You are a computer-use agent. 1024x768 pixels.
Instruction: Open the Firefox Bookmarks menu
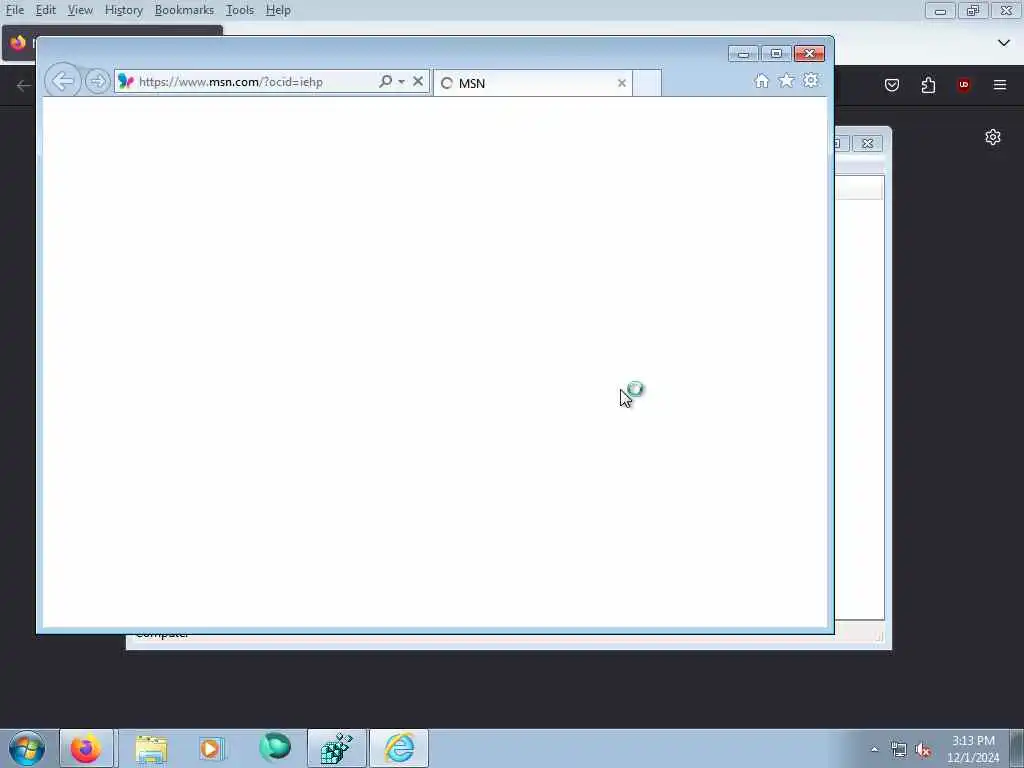(x=184, y=10)
